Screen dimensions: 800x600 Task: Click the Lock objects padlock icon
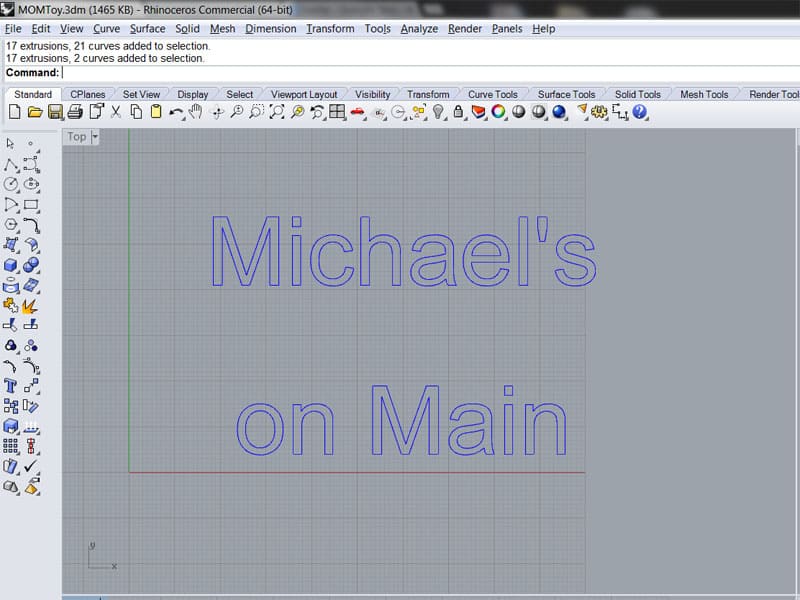[x=457, y=113]
